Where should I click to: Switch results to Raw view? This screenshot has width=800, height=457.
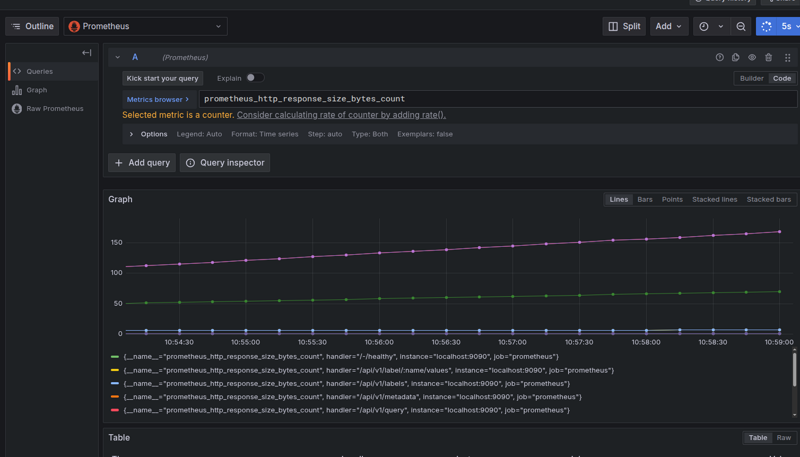click(784, 438)
